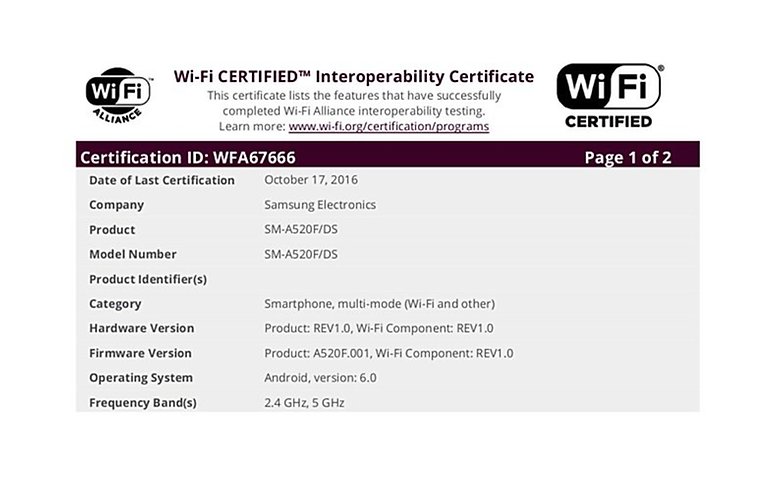Select SM-A520F/DS in the Product row
Image resolution: width=782 pixels, height=491 pixels.
[x=301, y=229]
